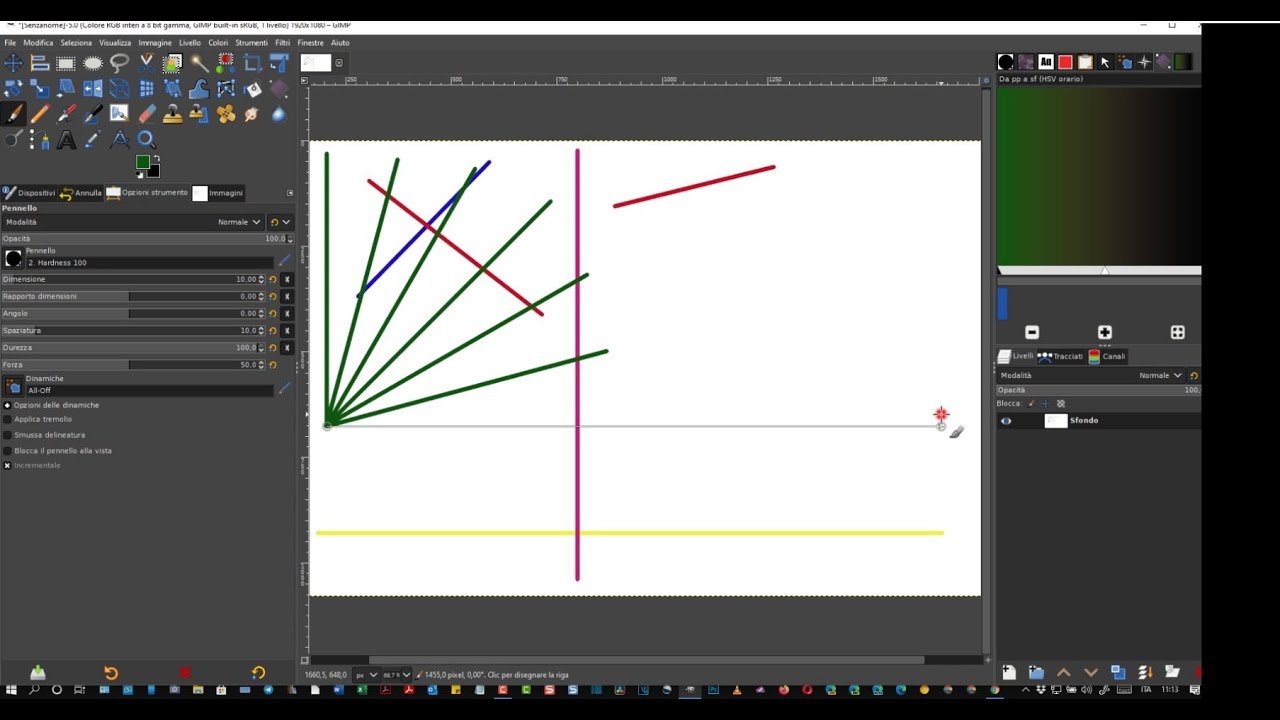Select the Zoom magnifier tool
Screen dimensions: 1280x720
[x=146, y=140]
